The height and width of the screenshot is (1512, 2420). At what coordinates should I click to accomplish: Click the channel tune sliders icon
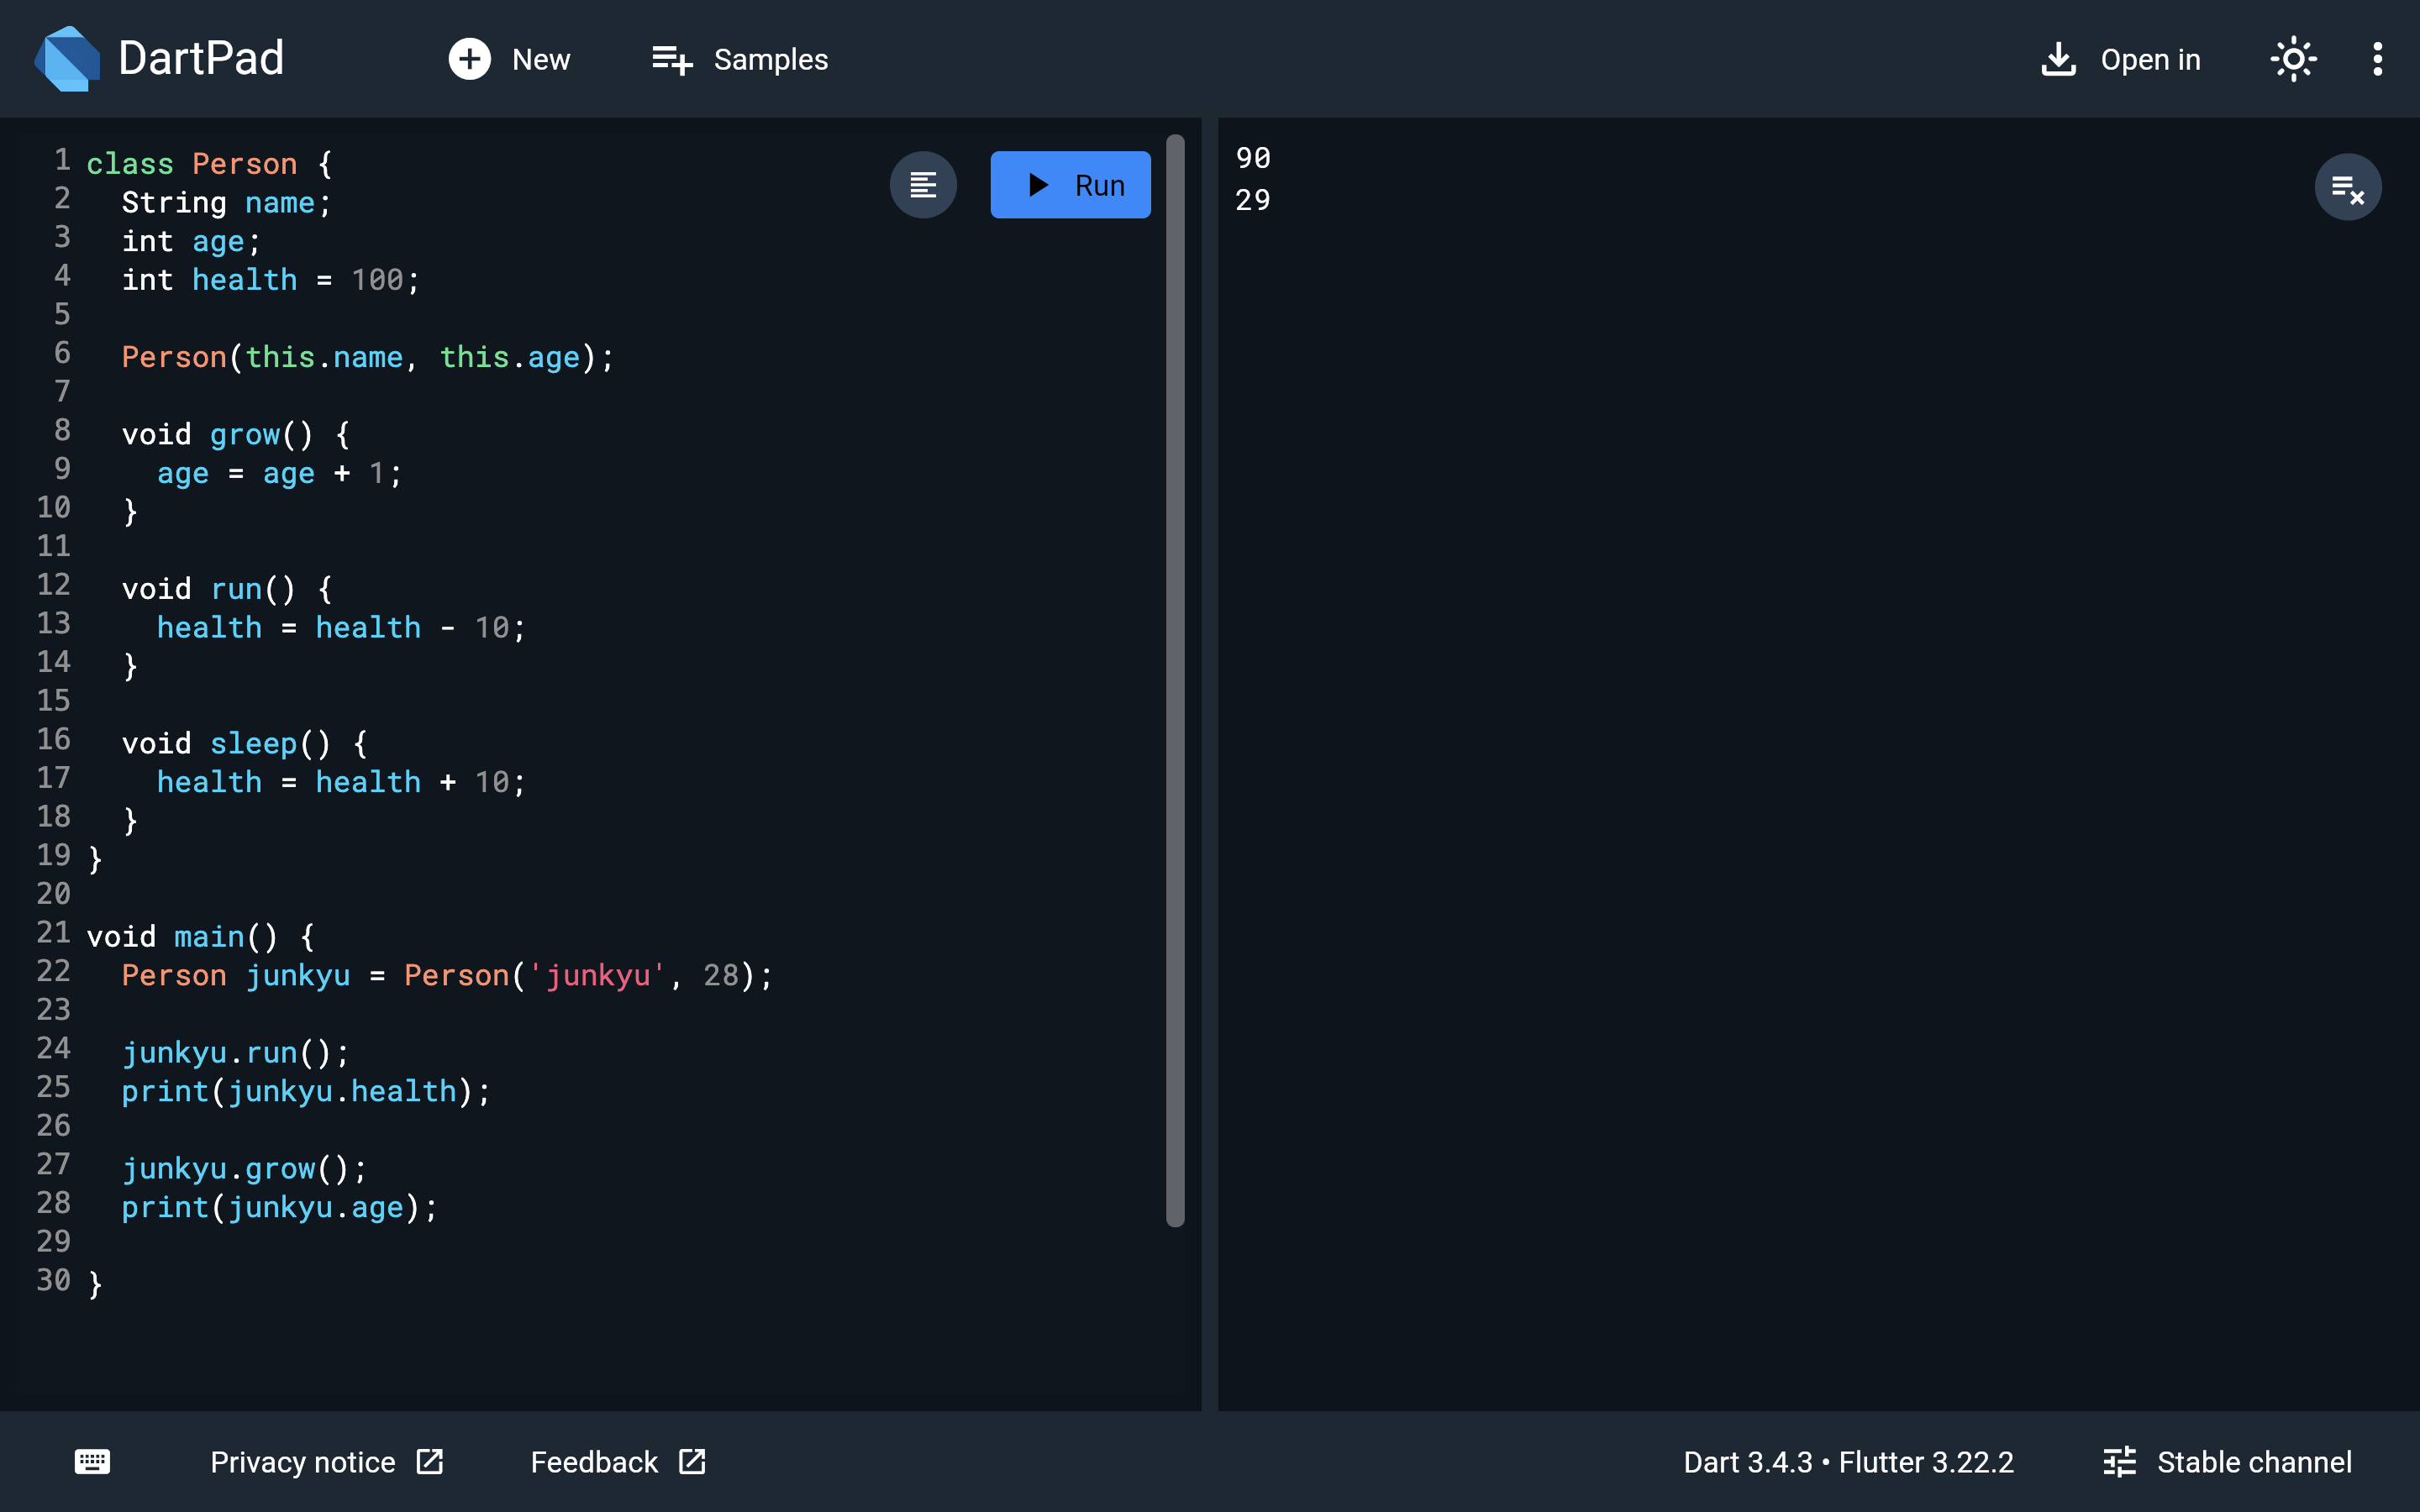[2119, 1461]
